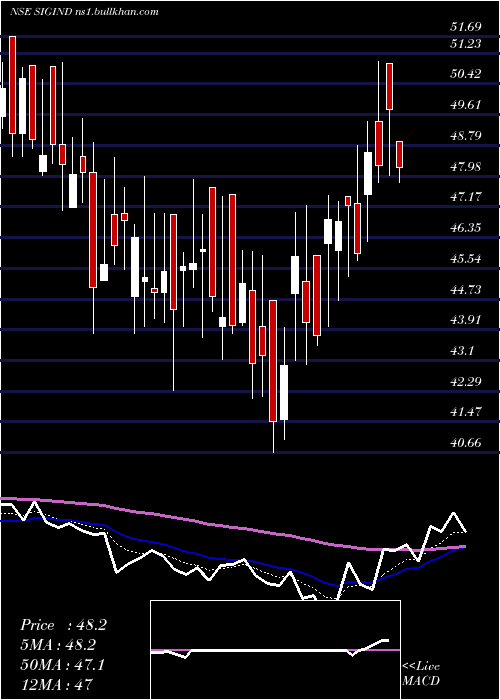Click inside the MACD indicator panel
Image resolution: width=500 pixels, height=700 pixels.
point(275,650)
